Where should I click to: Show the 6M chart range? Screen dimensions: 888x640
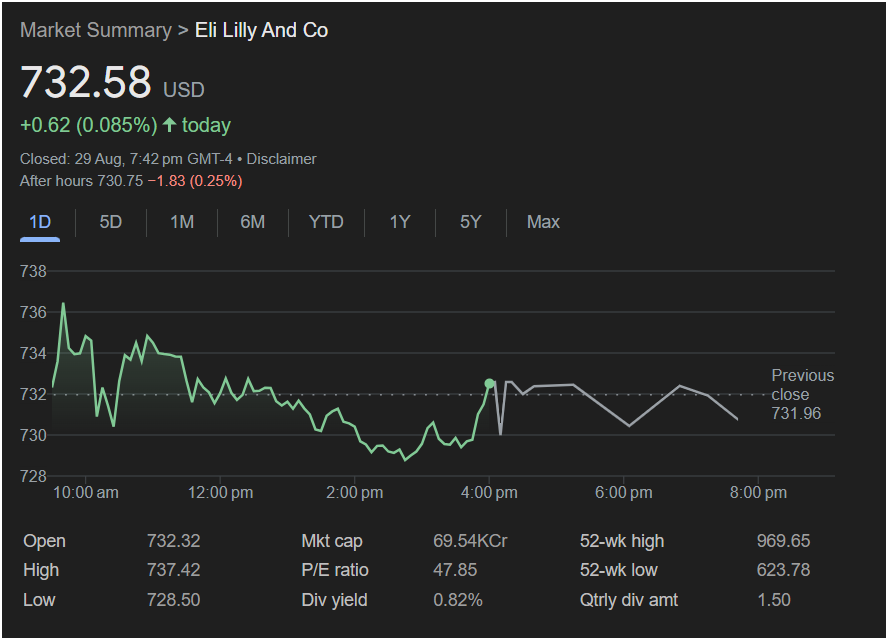(x=253, y=222)
